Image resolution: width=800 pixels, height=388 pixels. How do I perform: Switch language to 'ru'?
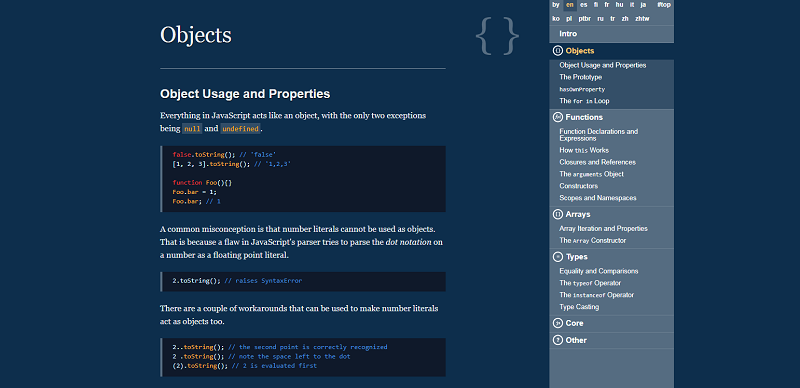(x=601, y=18)
